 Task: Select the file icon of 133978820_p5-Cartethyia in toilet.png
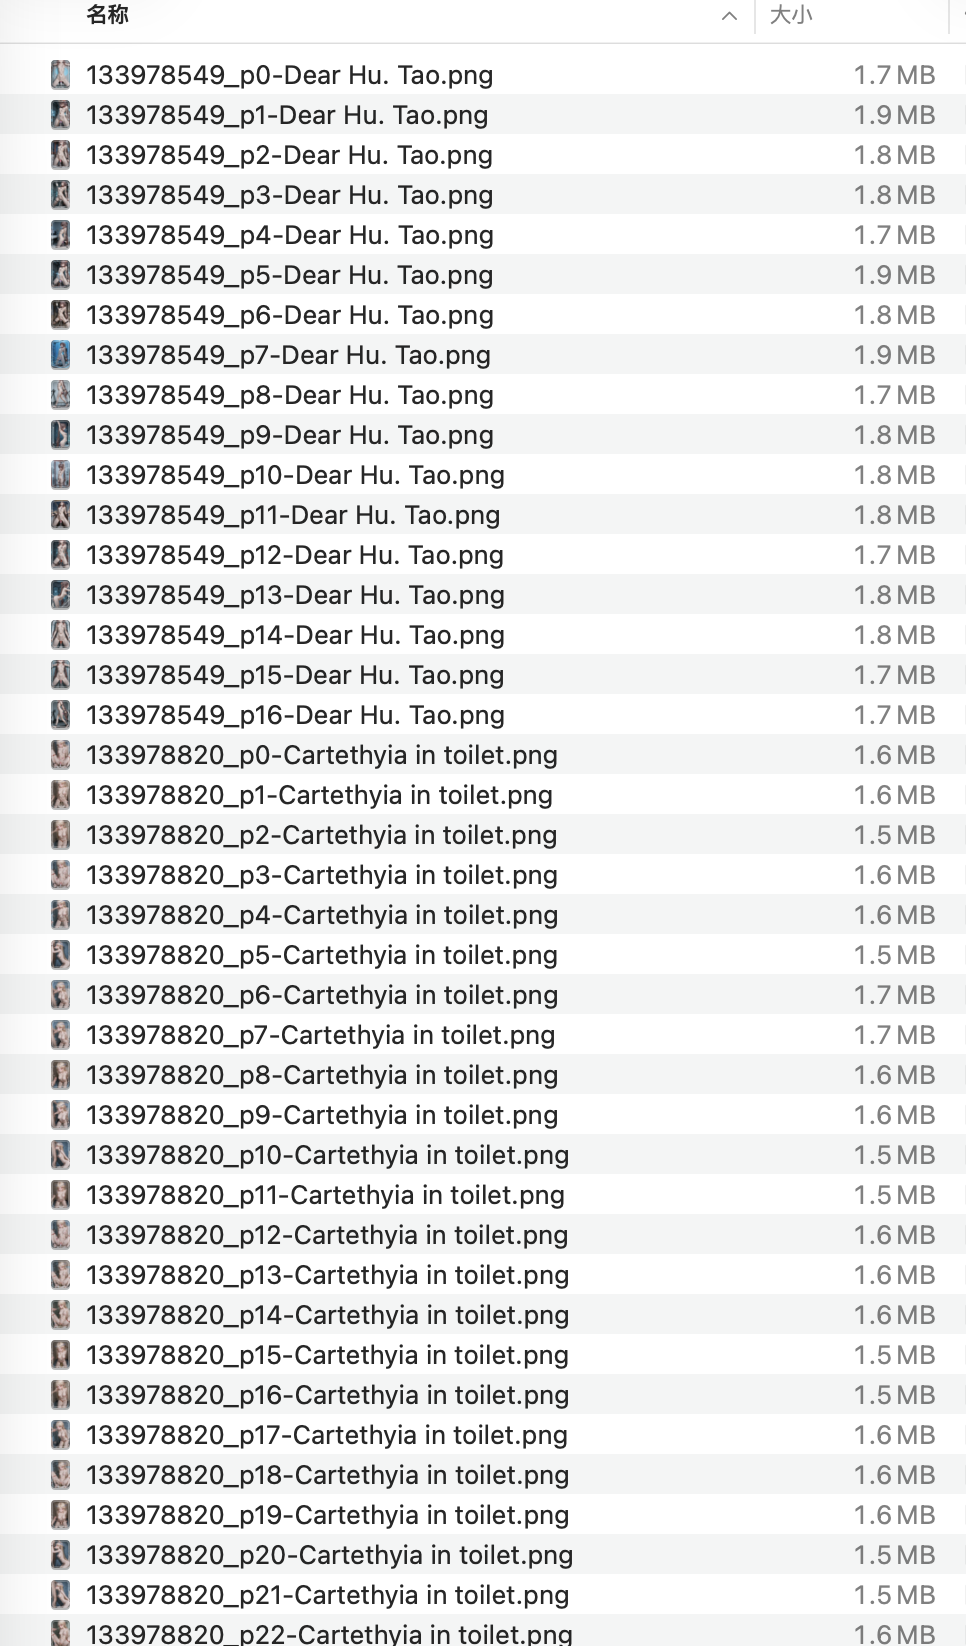(x=61, y=955)
